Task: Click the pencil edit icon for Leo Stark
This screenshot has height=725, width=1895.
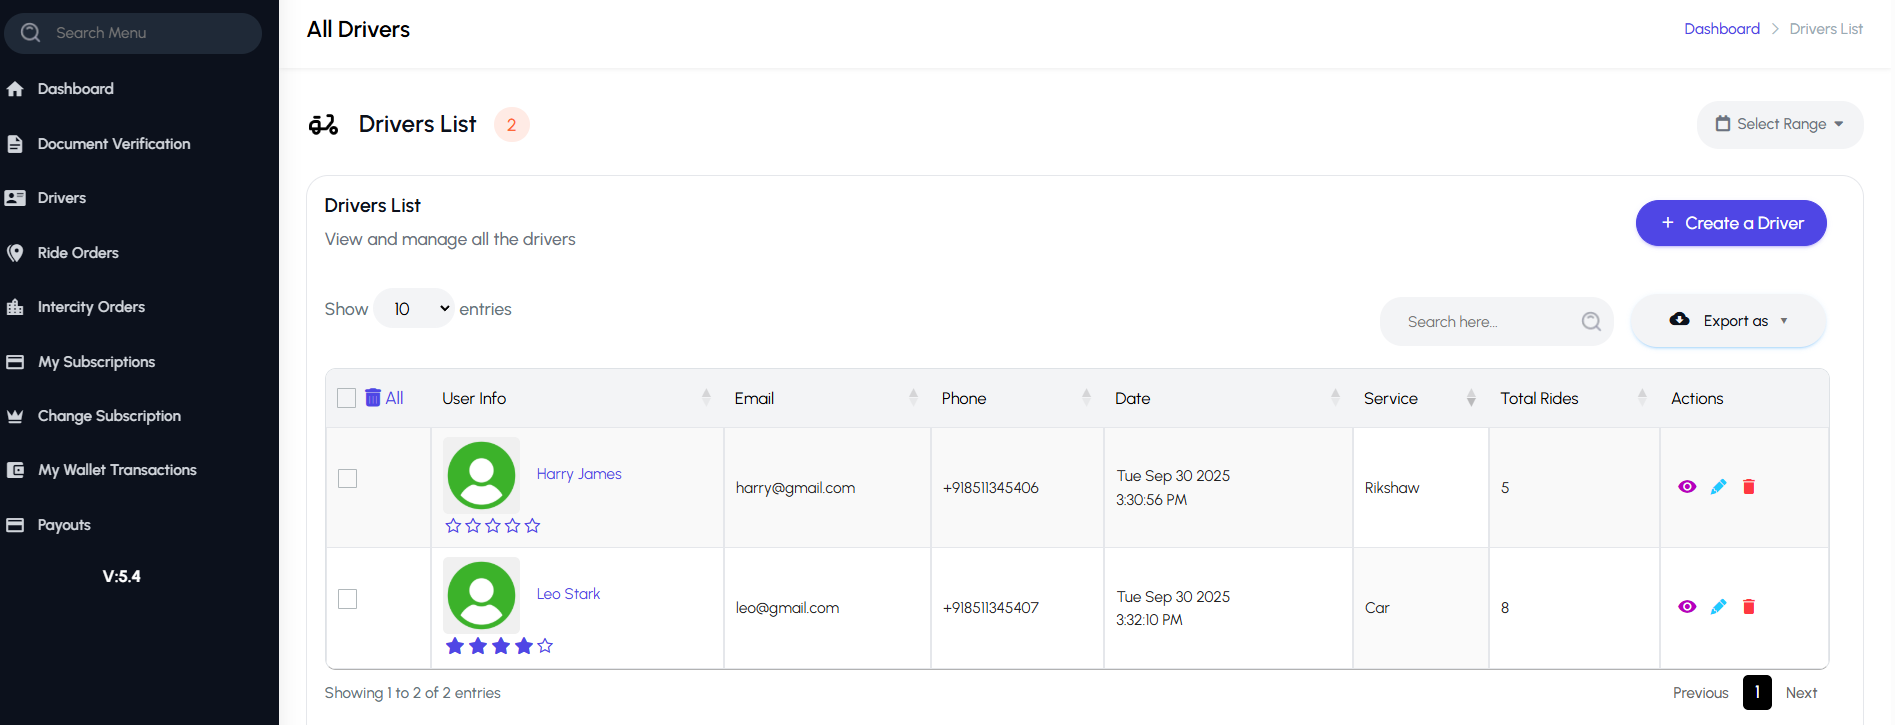Action: (x=1718, y=607)
